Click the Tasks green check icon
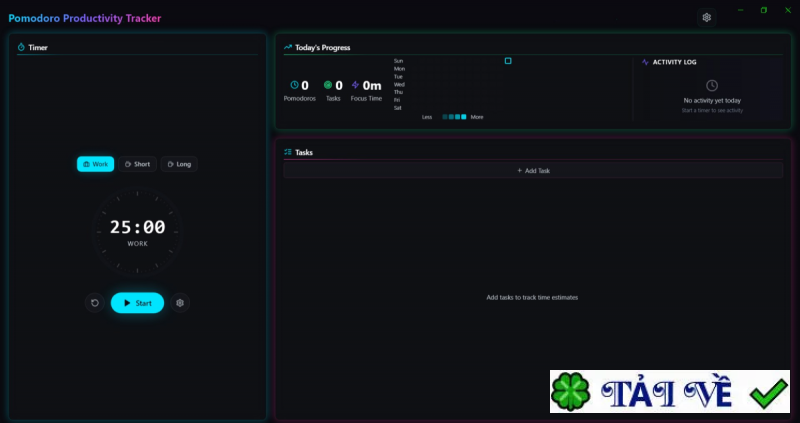 pos(328,85)
